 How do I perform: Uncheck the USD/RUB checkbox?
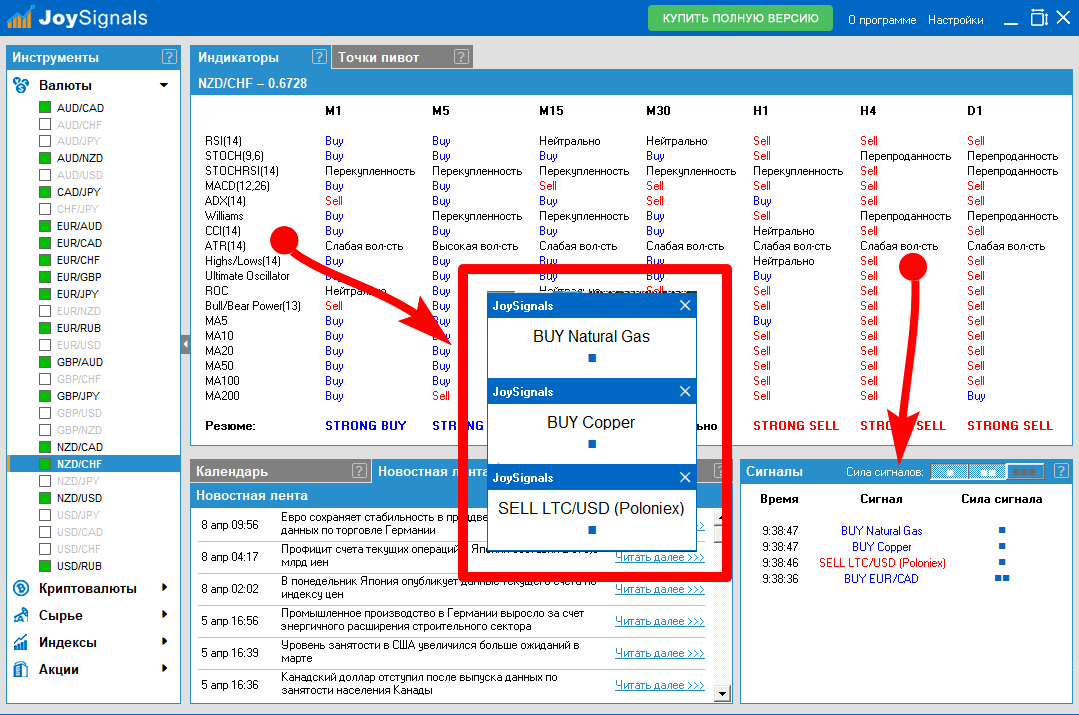coord(45,566)
